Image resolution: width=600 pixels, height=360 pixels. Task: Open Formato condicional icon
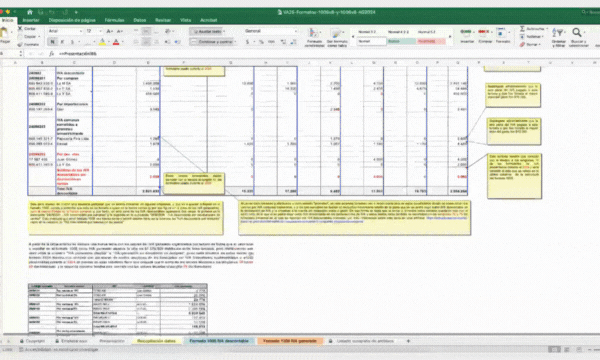pos(314,33)
